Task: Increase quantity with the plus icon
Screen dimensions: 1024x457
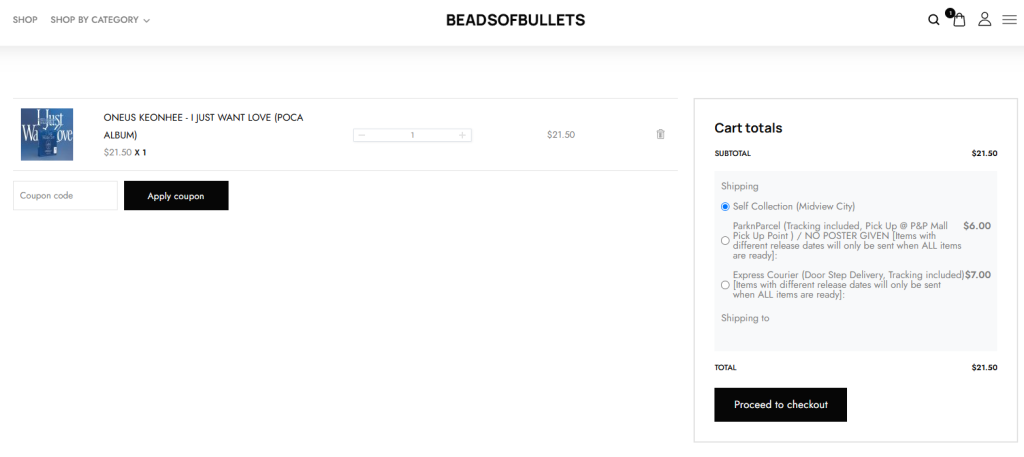Action: [x=462, y=135]
